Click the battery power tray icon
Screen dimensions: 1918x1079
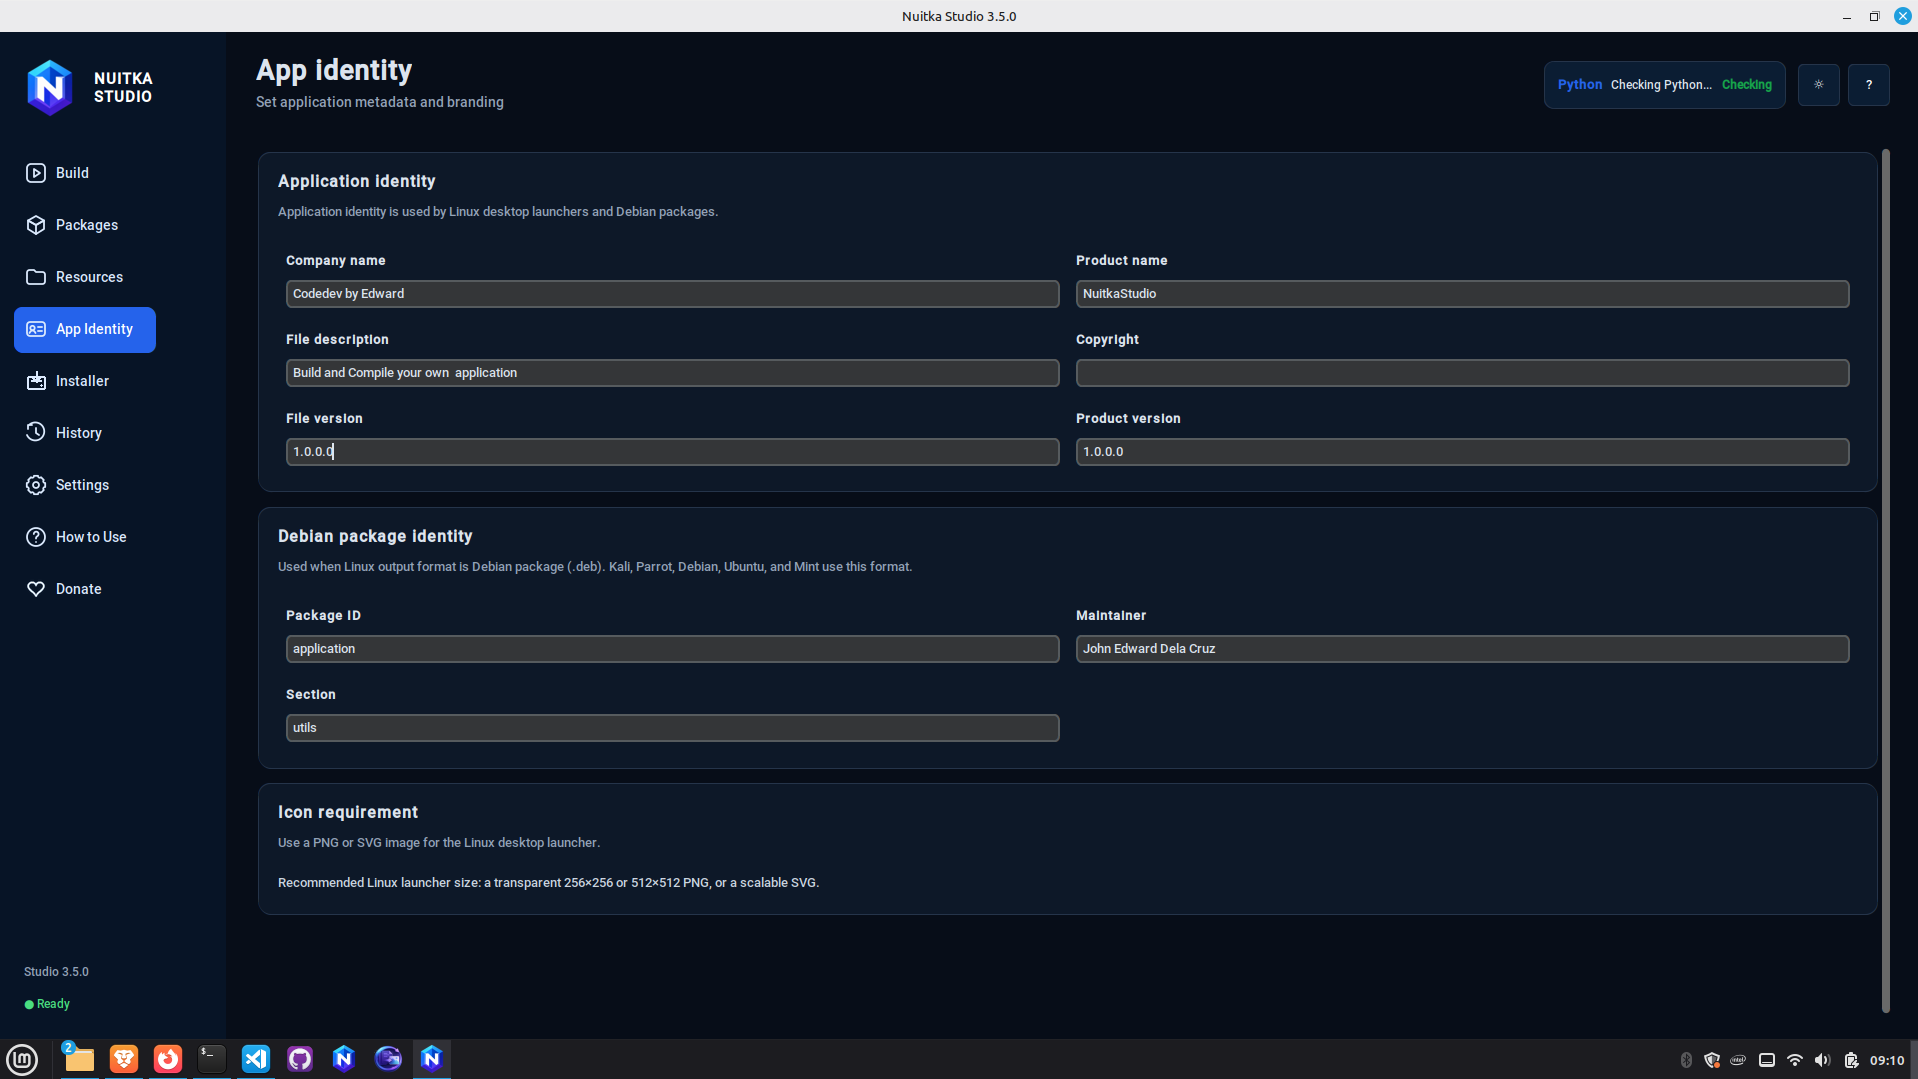[x=1851, y=1060]
